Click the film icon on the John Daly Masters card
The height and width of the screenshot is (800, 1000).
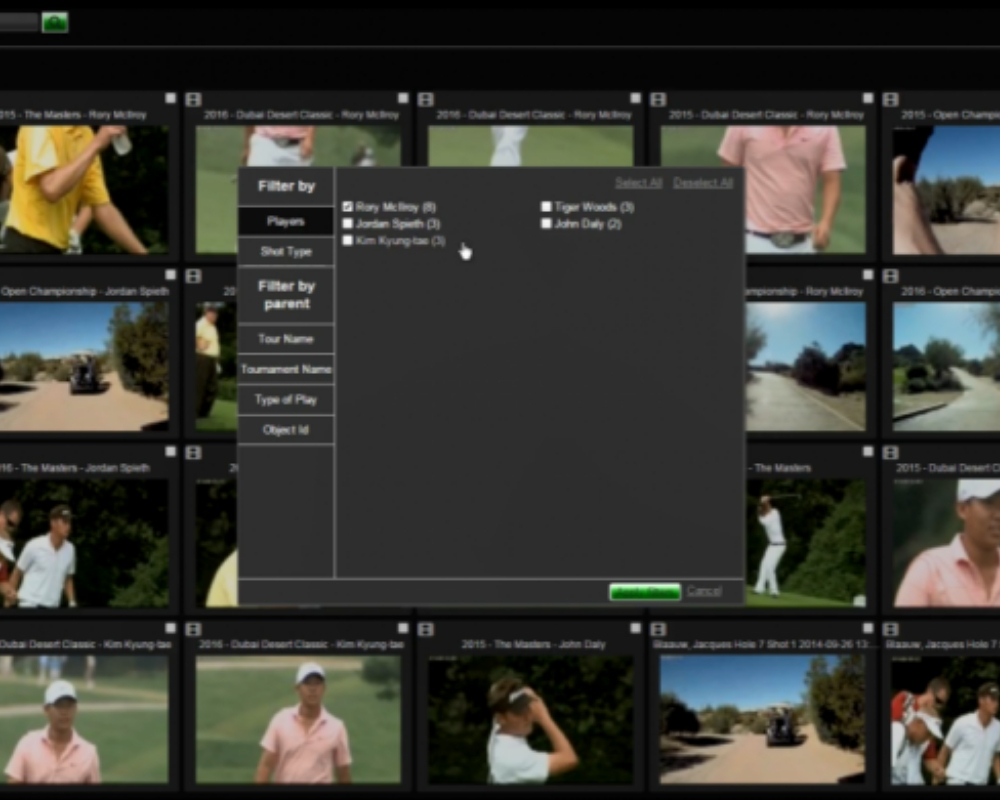425,630
